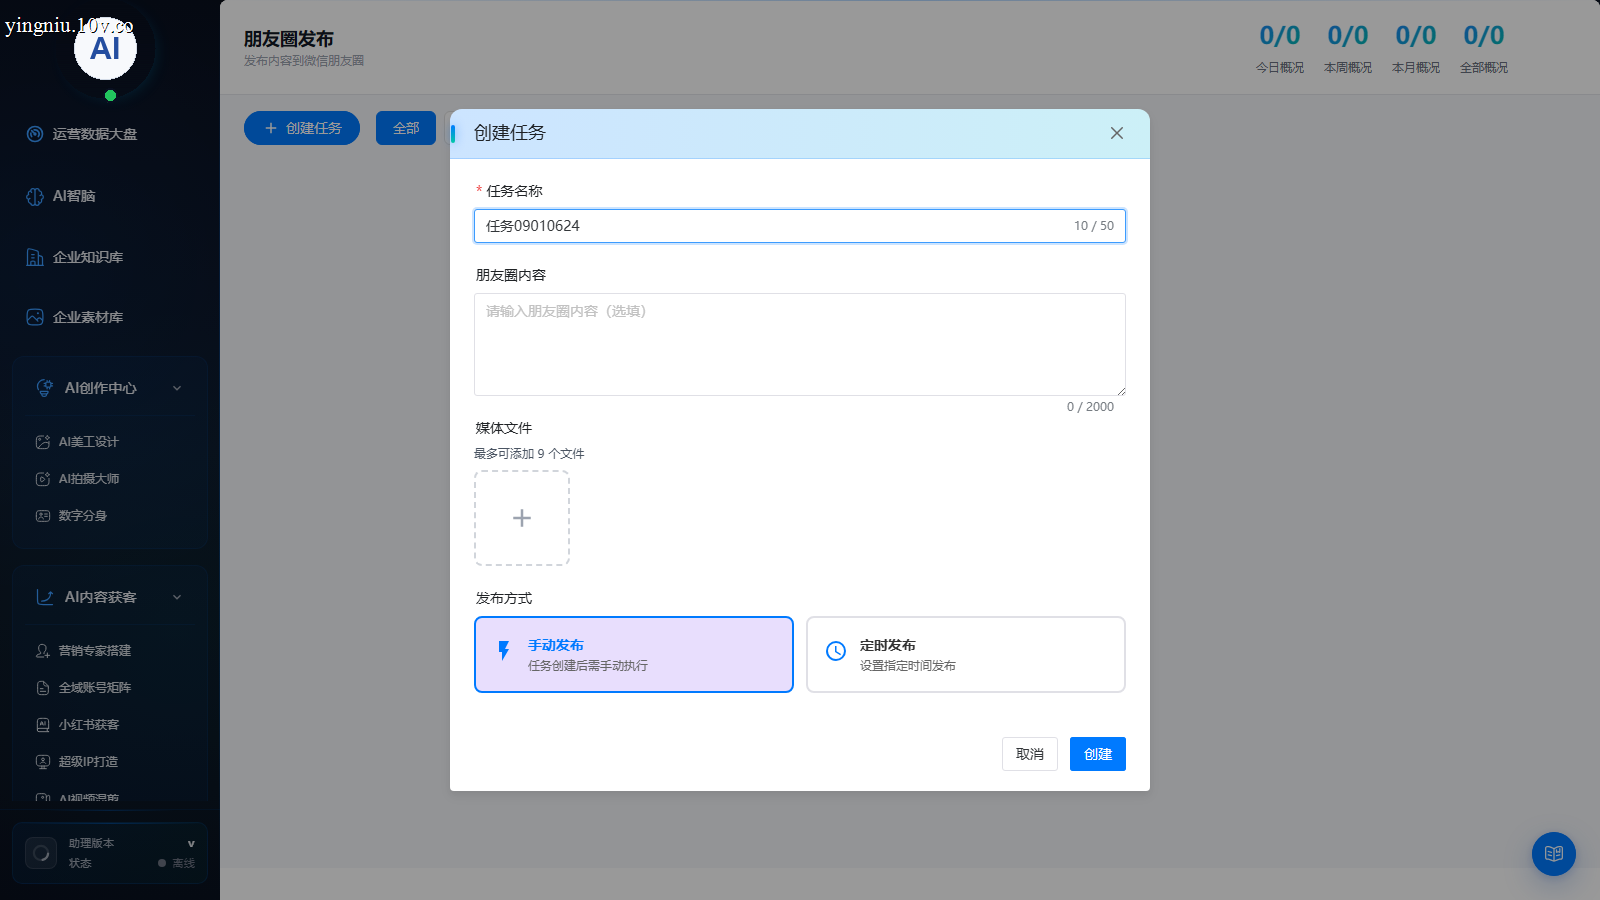
Task: Open 企业素材库 image icon
Action: point(35,317)
